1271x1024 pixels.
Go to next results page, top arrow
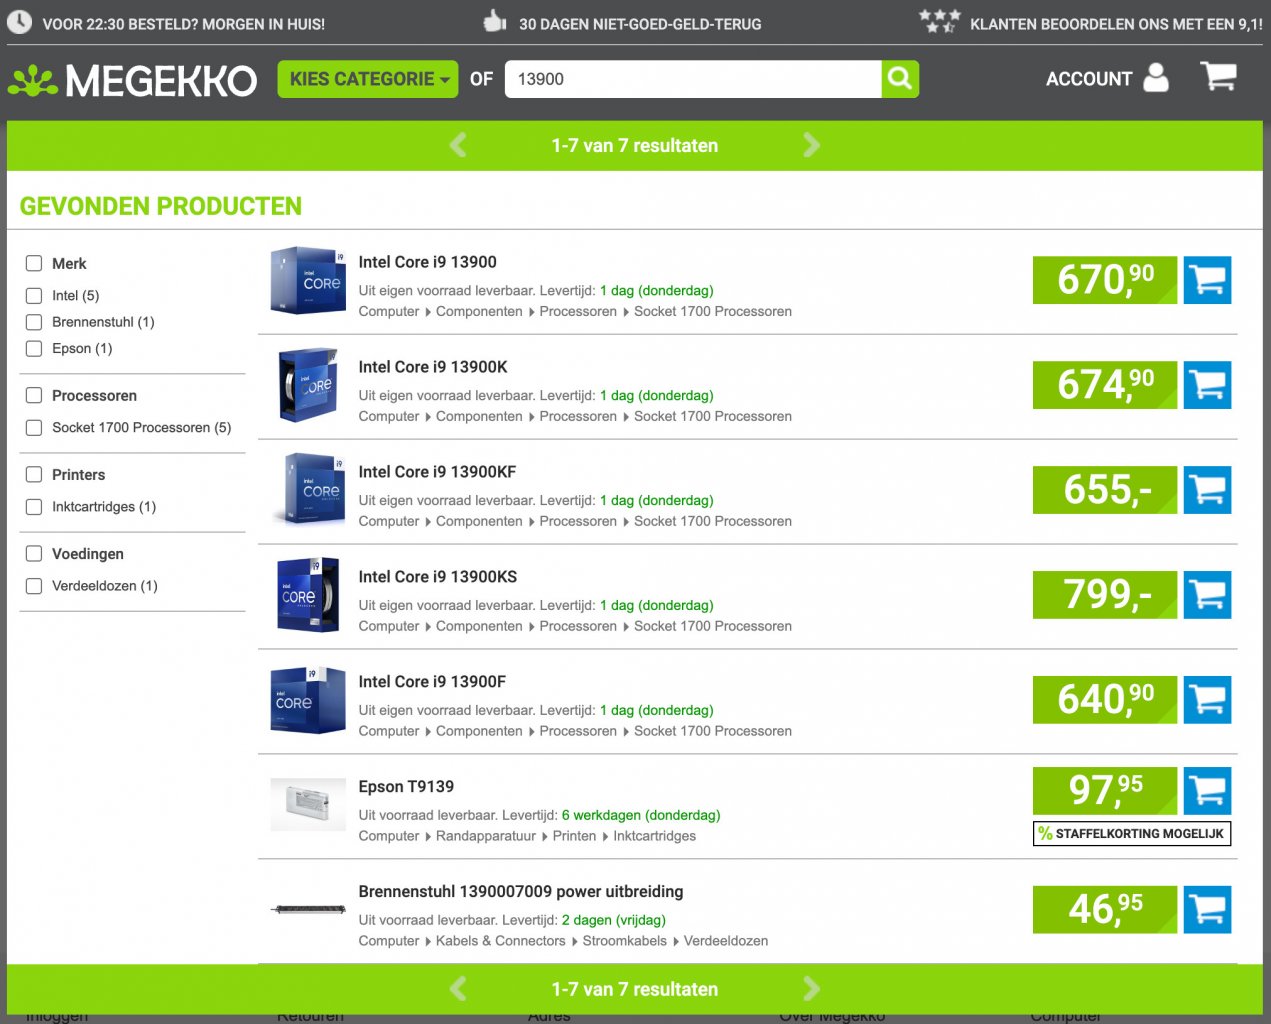pyautogui.click(x=811, y=146)
